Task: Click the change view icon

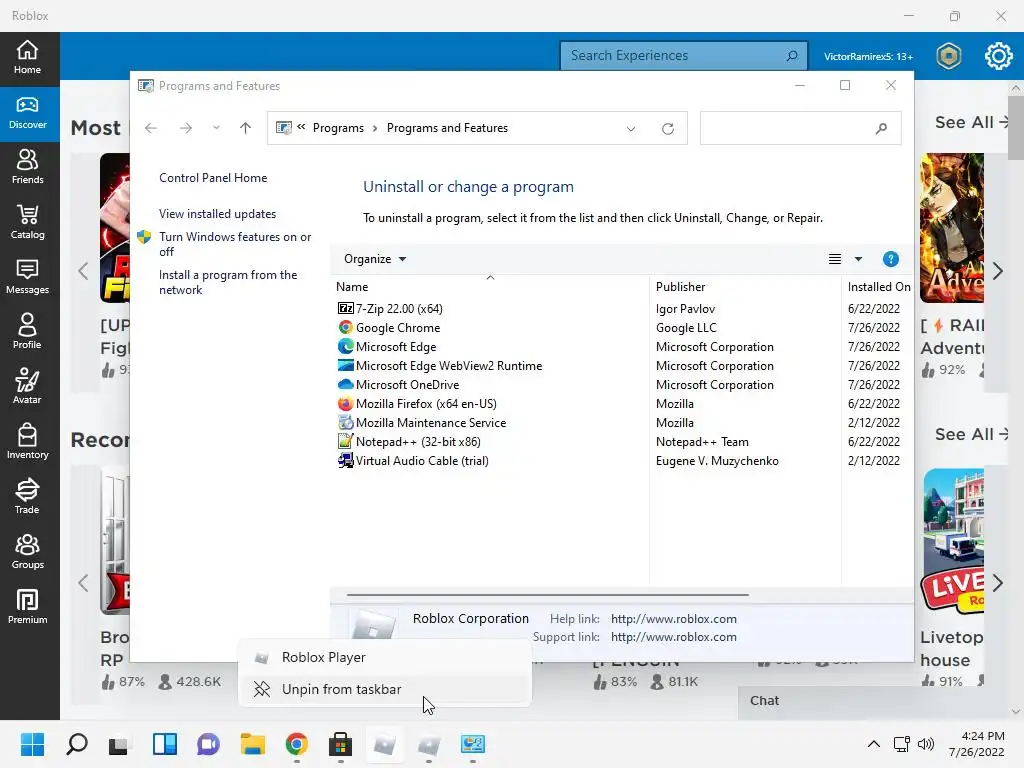Action: [835, 259]
